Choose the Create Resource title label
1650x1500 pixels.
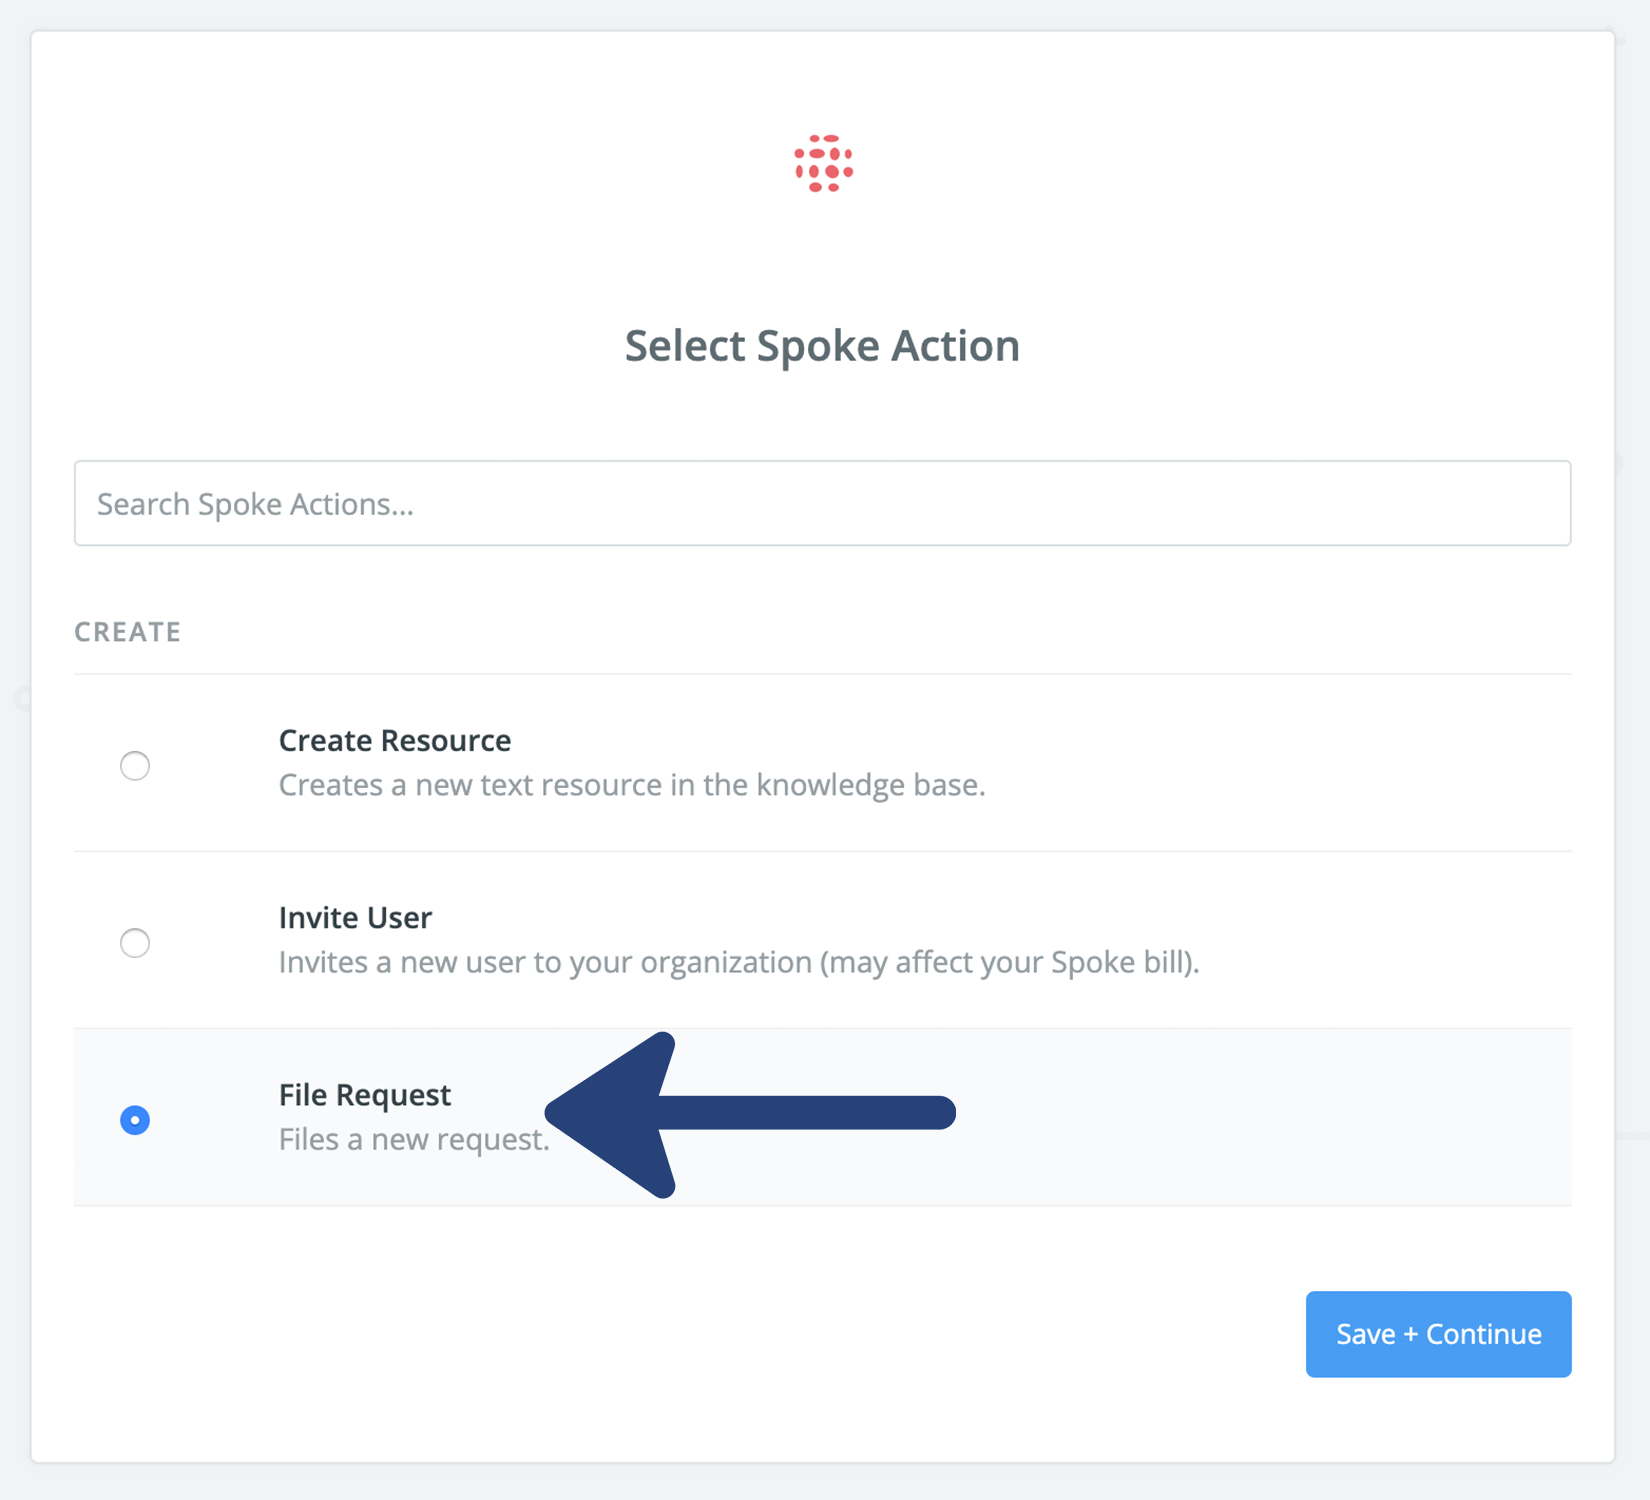(395, 740)
